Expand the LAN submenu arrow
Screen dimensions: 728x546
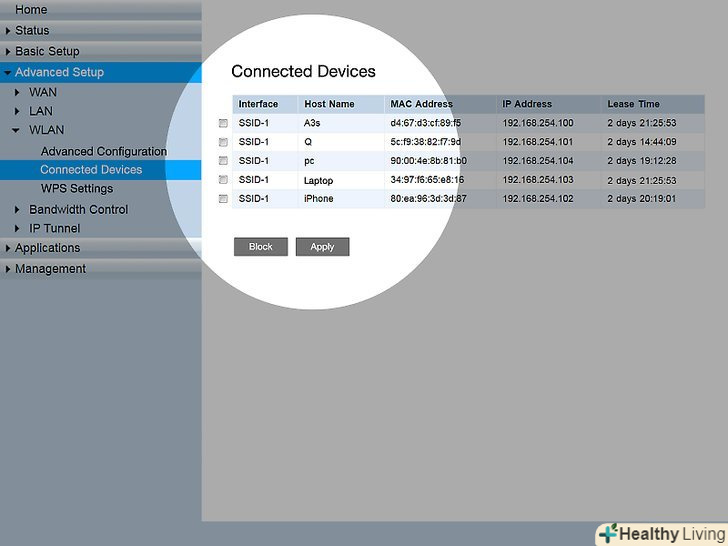[x=17, y=111]
